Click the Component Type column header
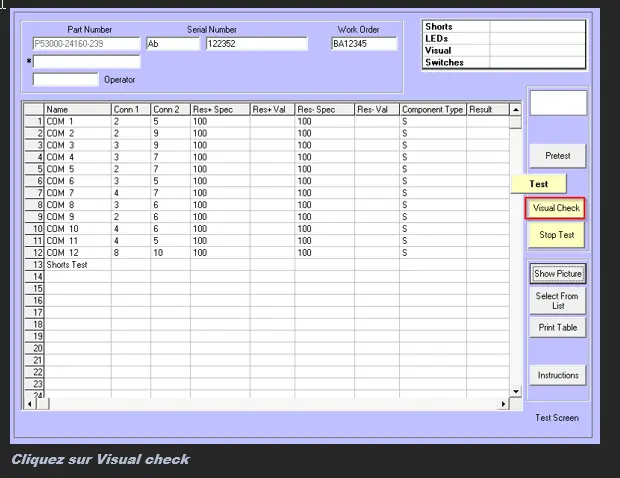The width and height of the screenshot is (620, 478). [x=433, y=110]
